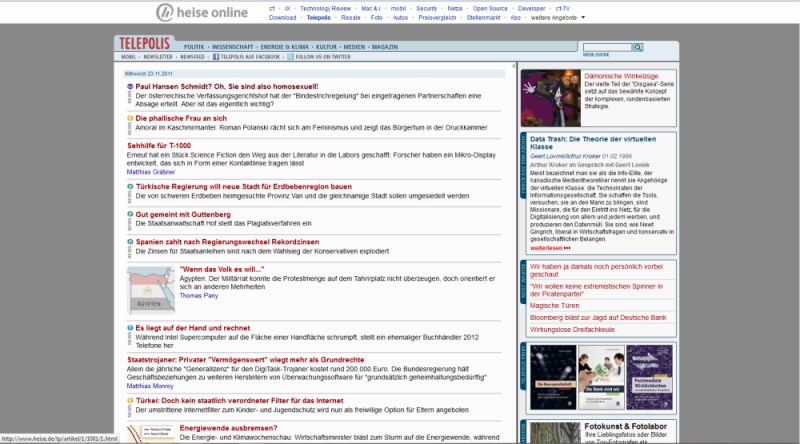This screenshot has height=444, width=800.
Task: Click the Newsletter link
Action: click(x=158, y=57)
